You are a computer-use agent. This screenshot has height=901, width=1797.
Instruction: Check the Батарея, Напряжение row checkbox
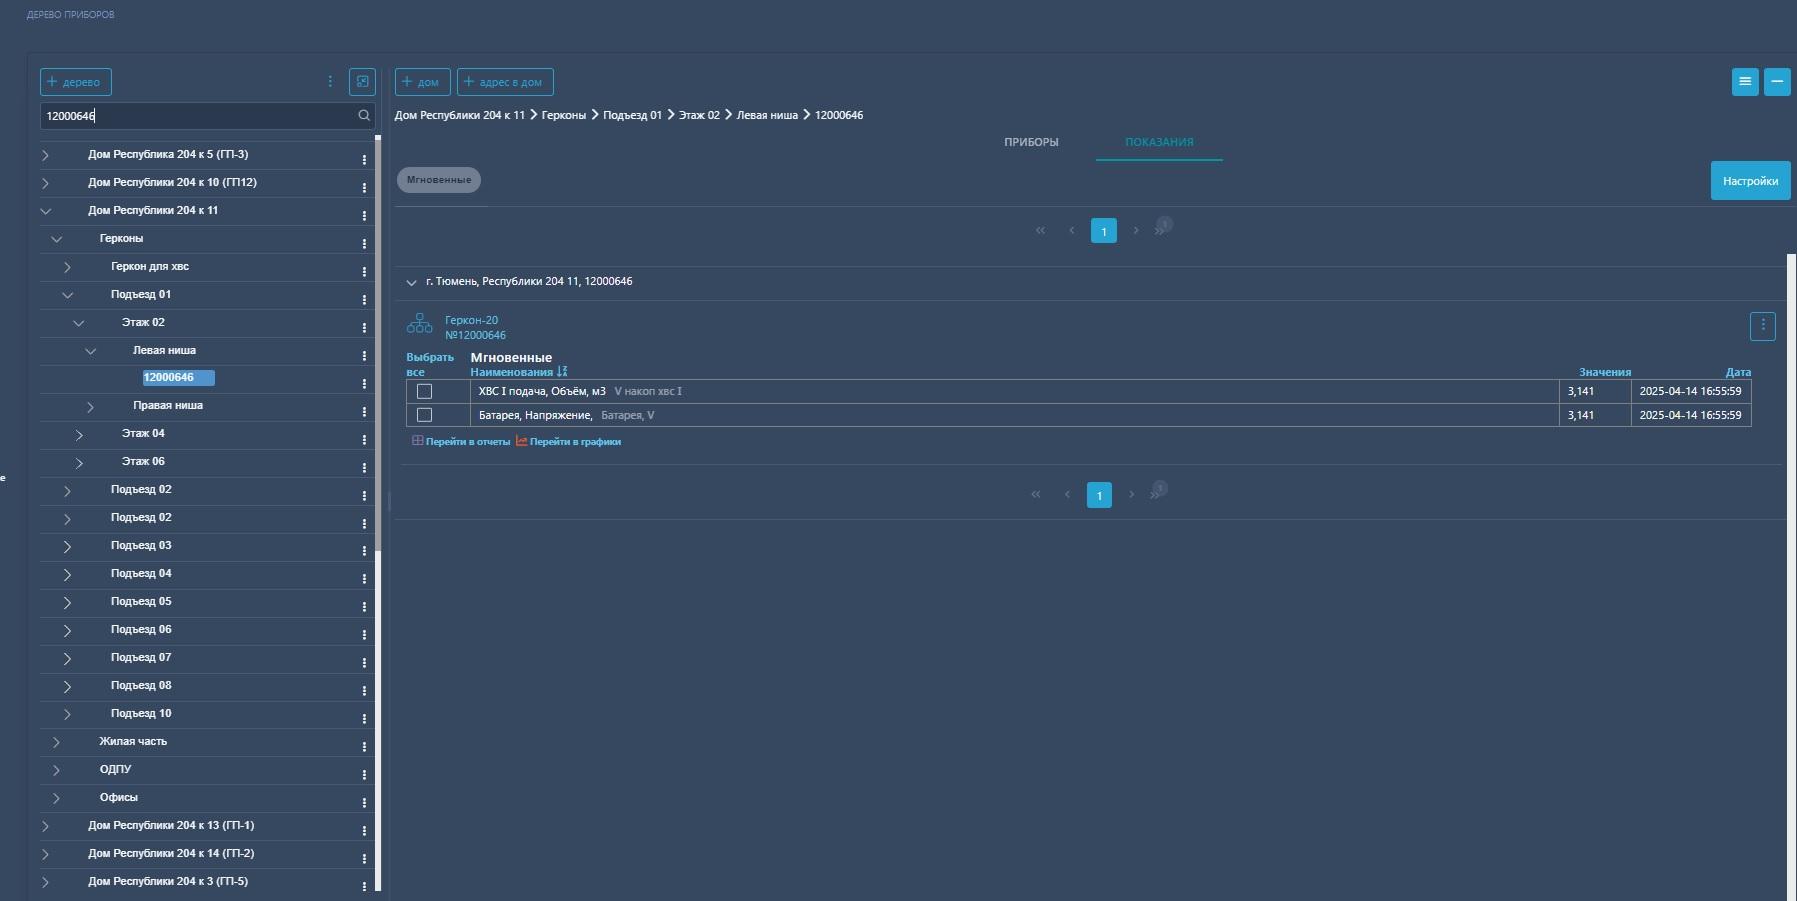(x=424, y=415)
